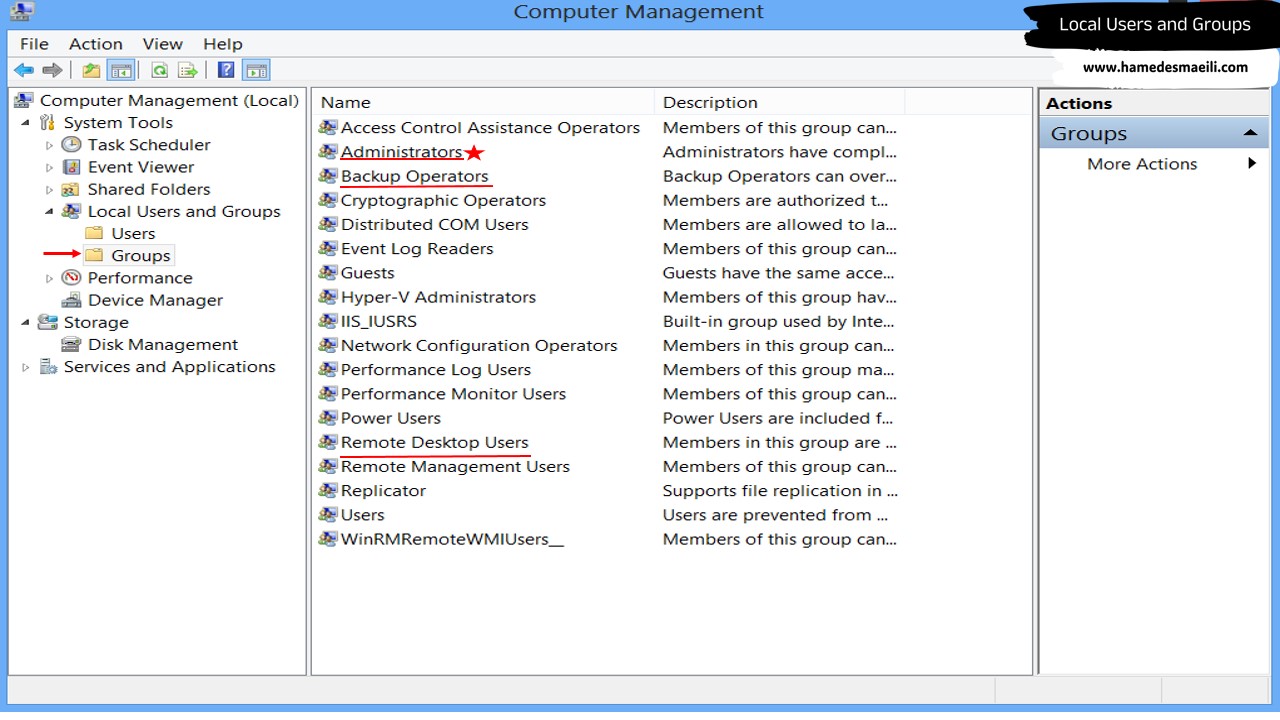Expand the Performance node
This screenshot has height=720, width=1280.
pos(49,278)
